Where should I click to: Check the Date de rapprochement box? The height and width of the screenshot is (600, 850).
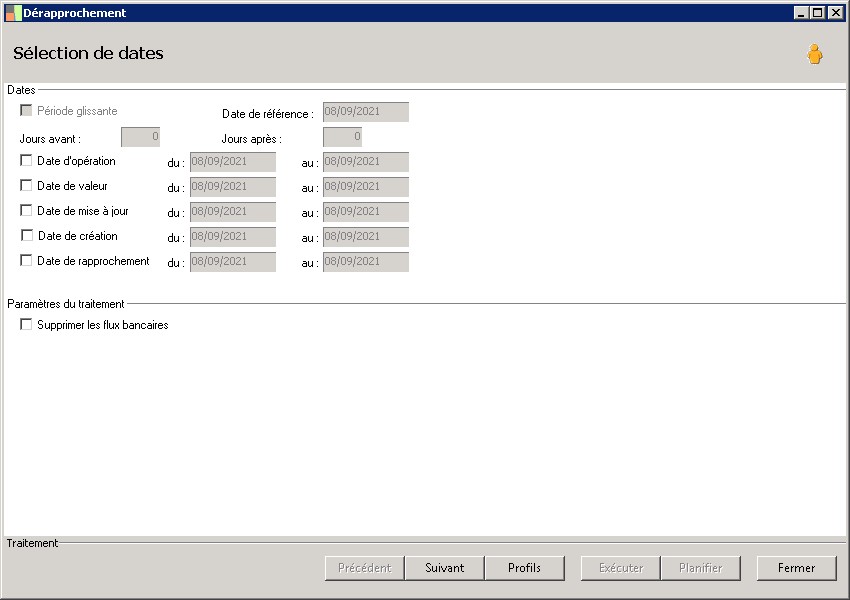[25, 260]
